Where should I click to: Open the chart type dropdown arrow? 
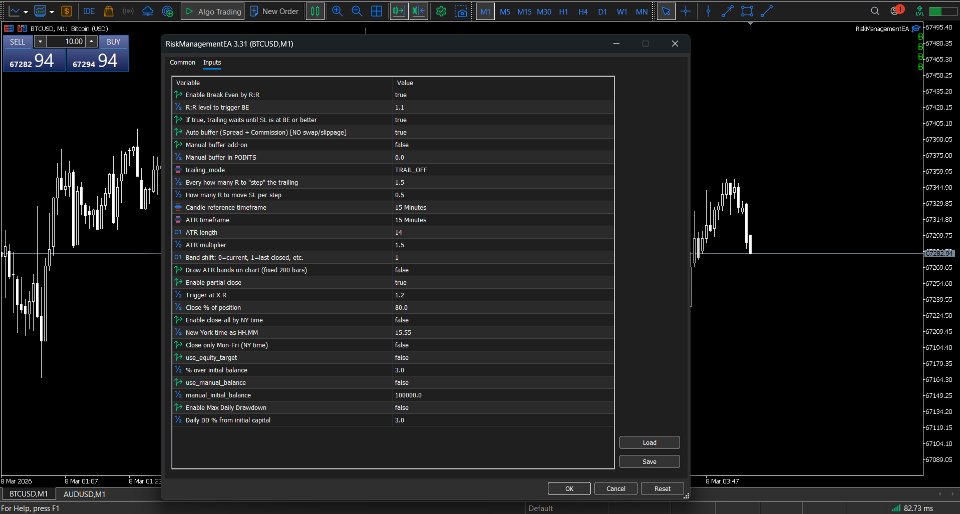(26, 12)
